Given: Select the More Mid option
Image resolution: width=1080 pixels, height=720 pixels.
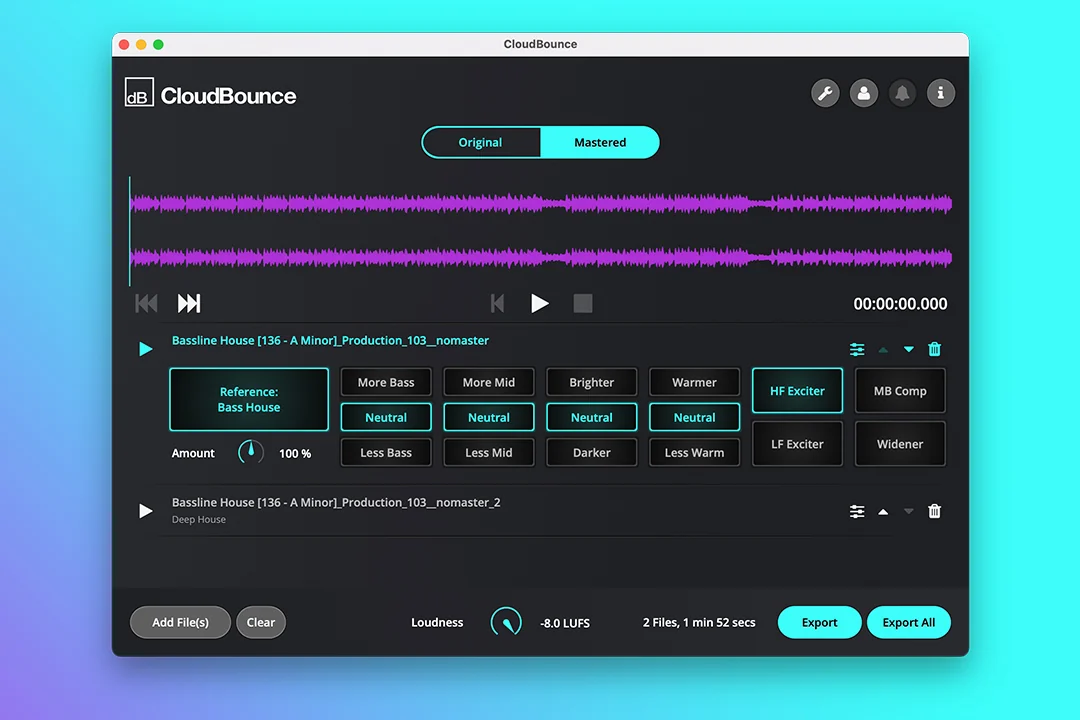Looking at the screenshot, I should [488, 382].
